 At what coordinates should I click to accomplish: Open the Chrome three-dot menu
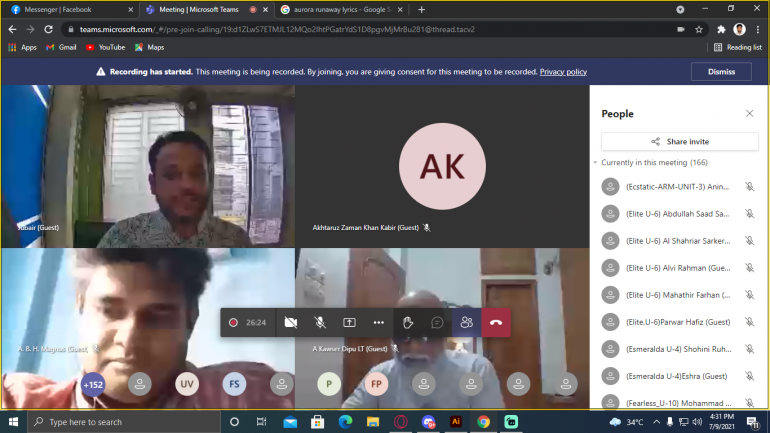click(757, 29)
